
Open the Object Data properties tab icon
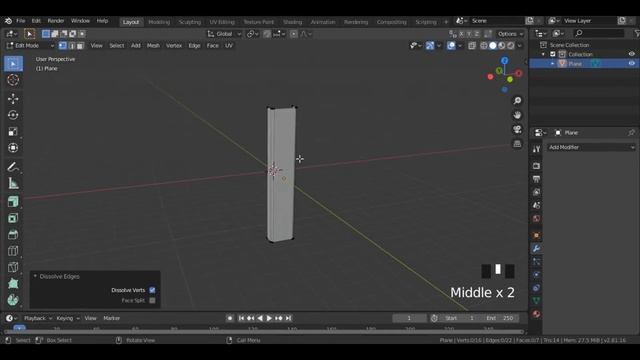click(x=536, y=300)
